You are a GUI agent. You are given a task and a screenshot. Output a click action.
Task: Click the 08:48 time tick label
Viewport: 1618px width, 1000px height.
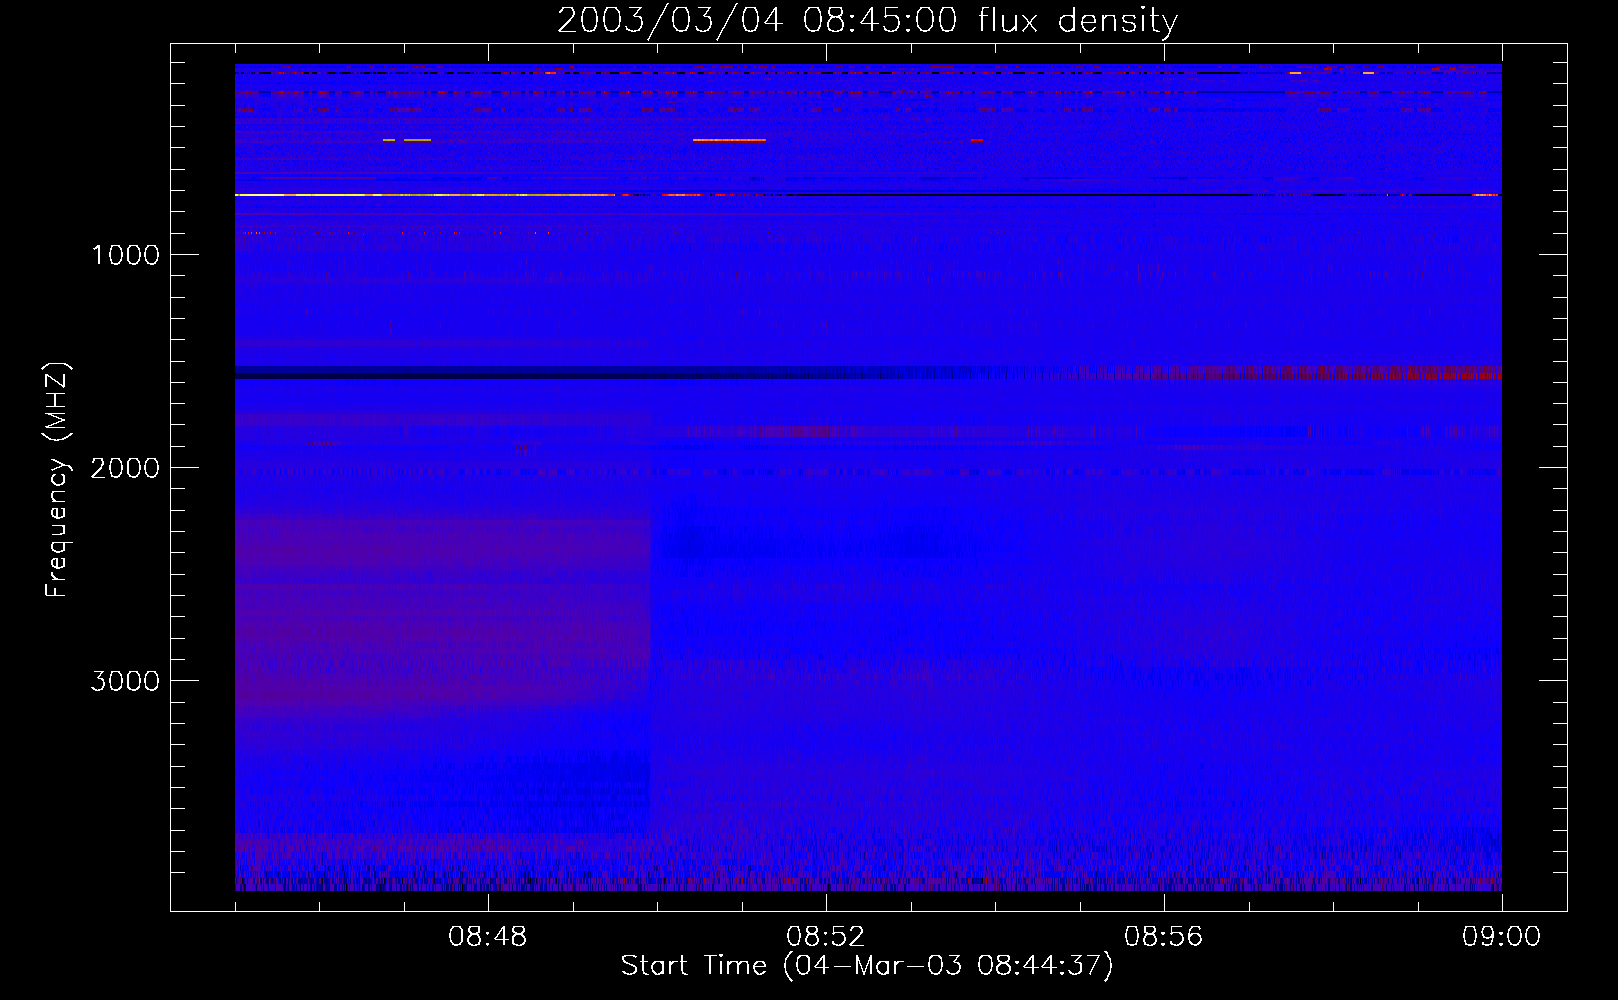(x=488, y=937)
